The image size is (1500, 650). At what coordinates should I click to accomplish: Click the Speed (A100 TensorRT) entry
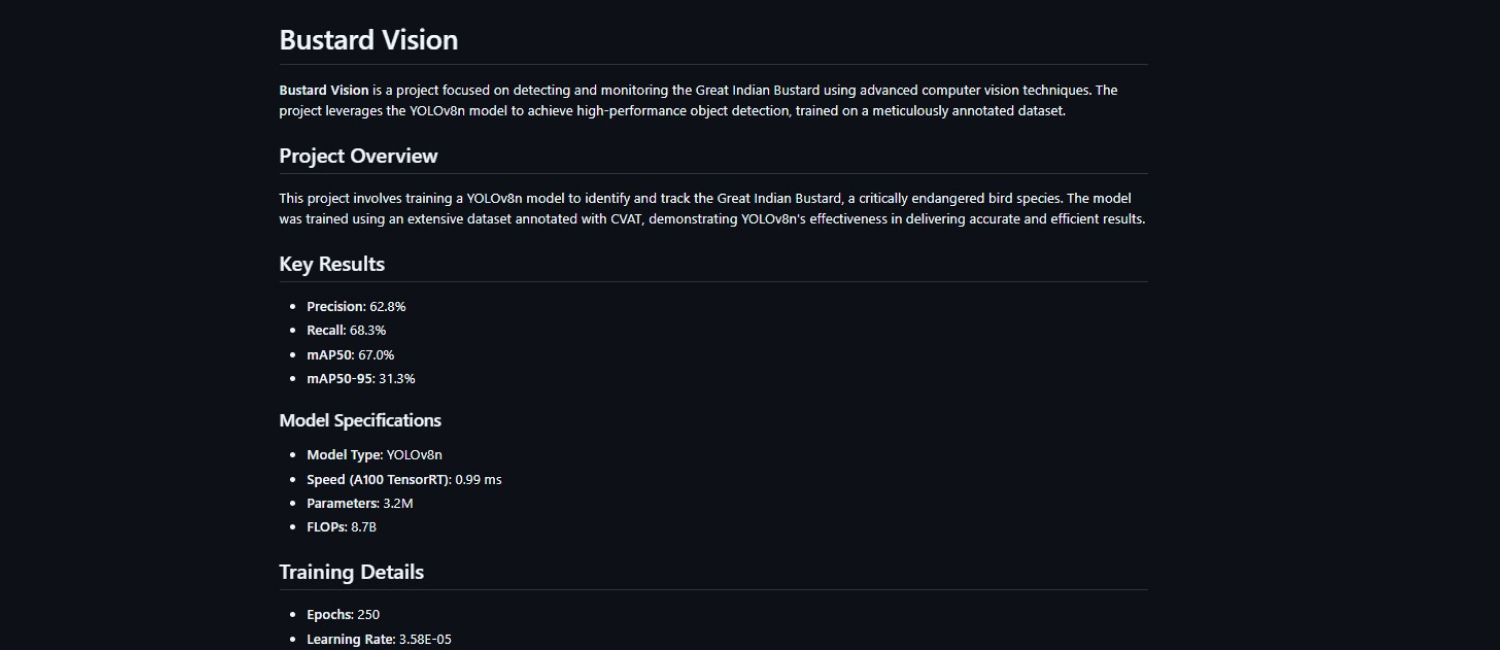coord(404,479)
